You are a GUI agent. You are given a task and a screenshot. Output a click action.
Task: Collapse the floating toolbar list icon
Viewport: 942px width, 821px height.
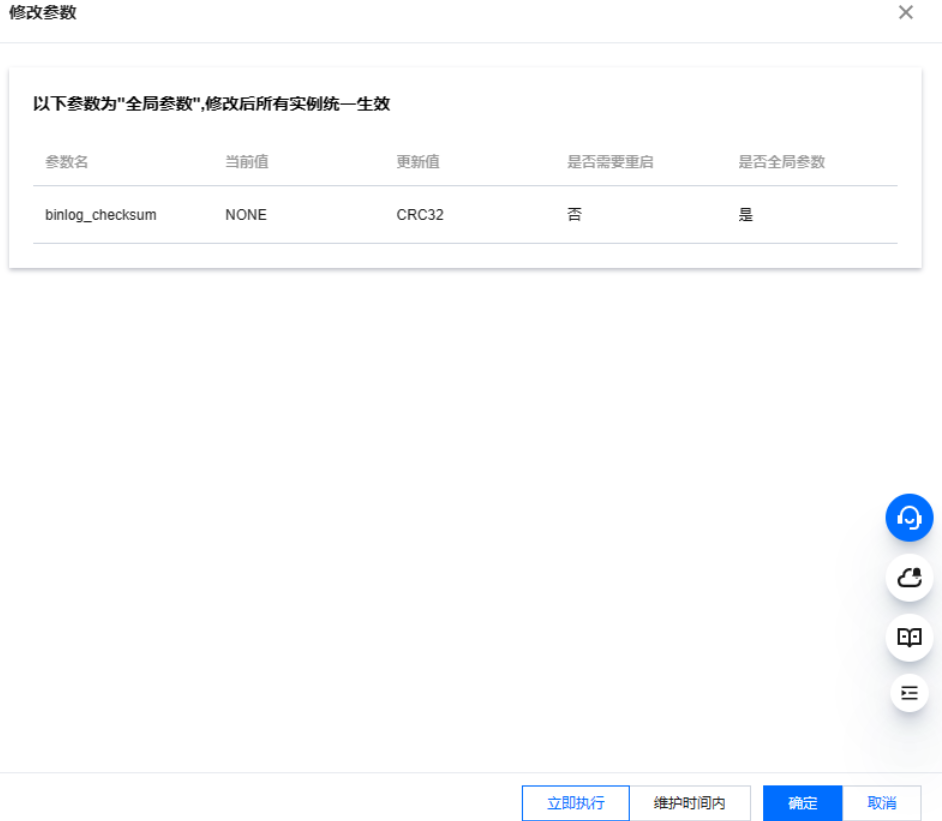pos(909,693)
